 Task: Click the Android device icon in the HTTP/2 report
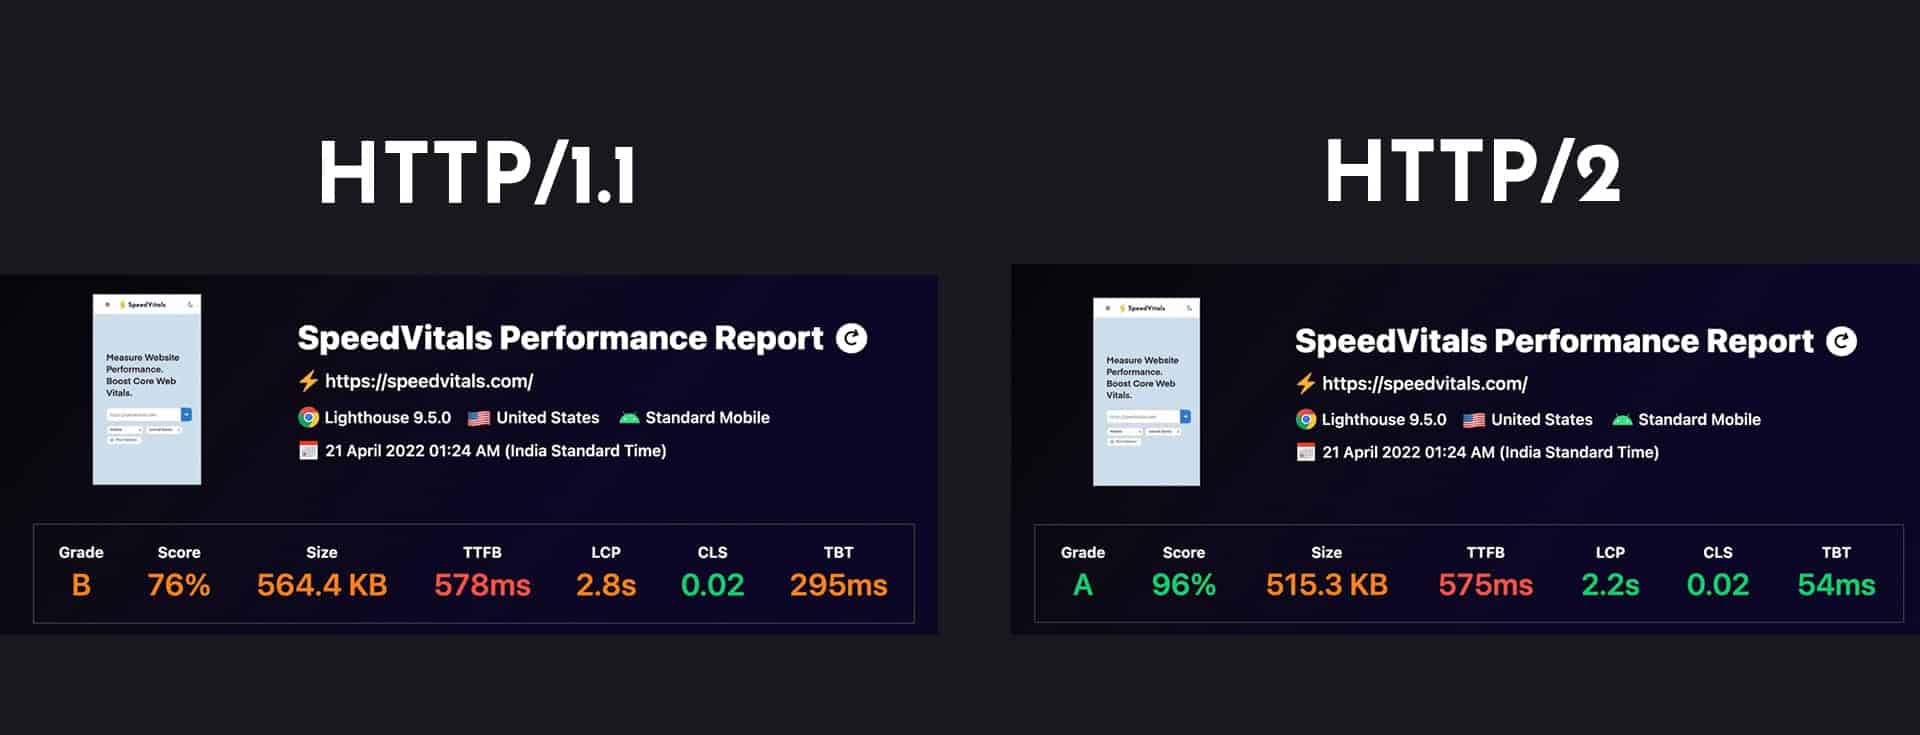tap(1622, 420)
